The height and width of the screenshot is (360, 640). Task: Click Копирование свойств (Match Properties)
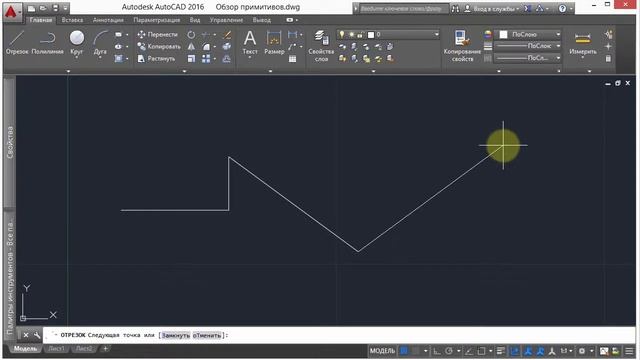click(x=462, y=46)
